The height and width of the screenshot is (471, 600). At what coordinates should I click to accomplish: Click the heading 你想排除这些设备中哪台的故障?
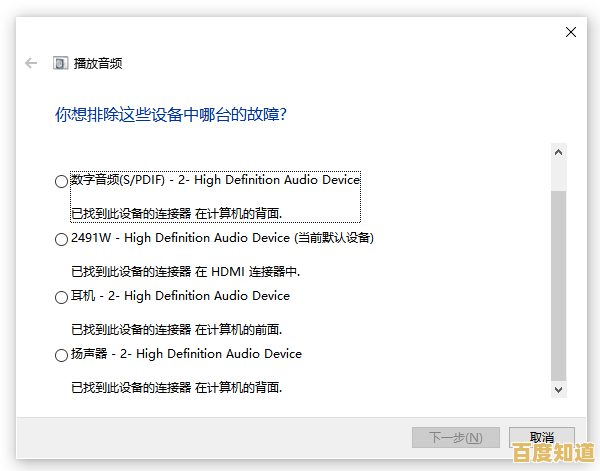(x=171, y=115)
